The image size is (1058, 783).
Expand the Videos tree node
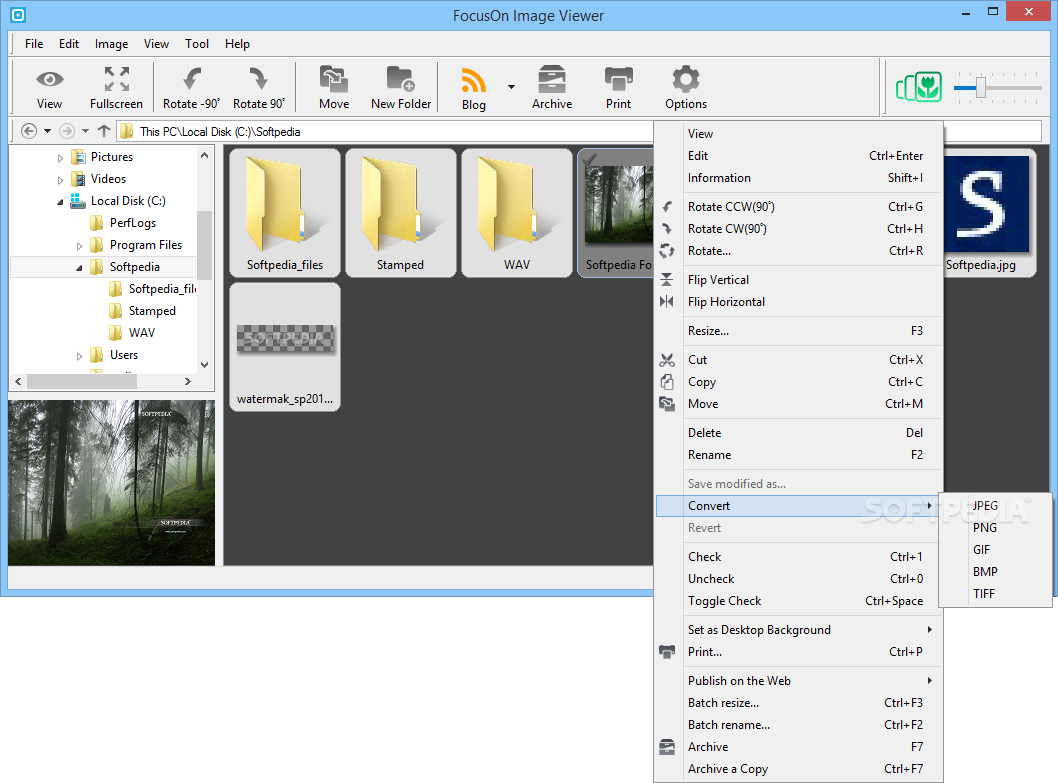pos(60,180)
